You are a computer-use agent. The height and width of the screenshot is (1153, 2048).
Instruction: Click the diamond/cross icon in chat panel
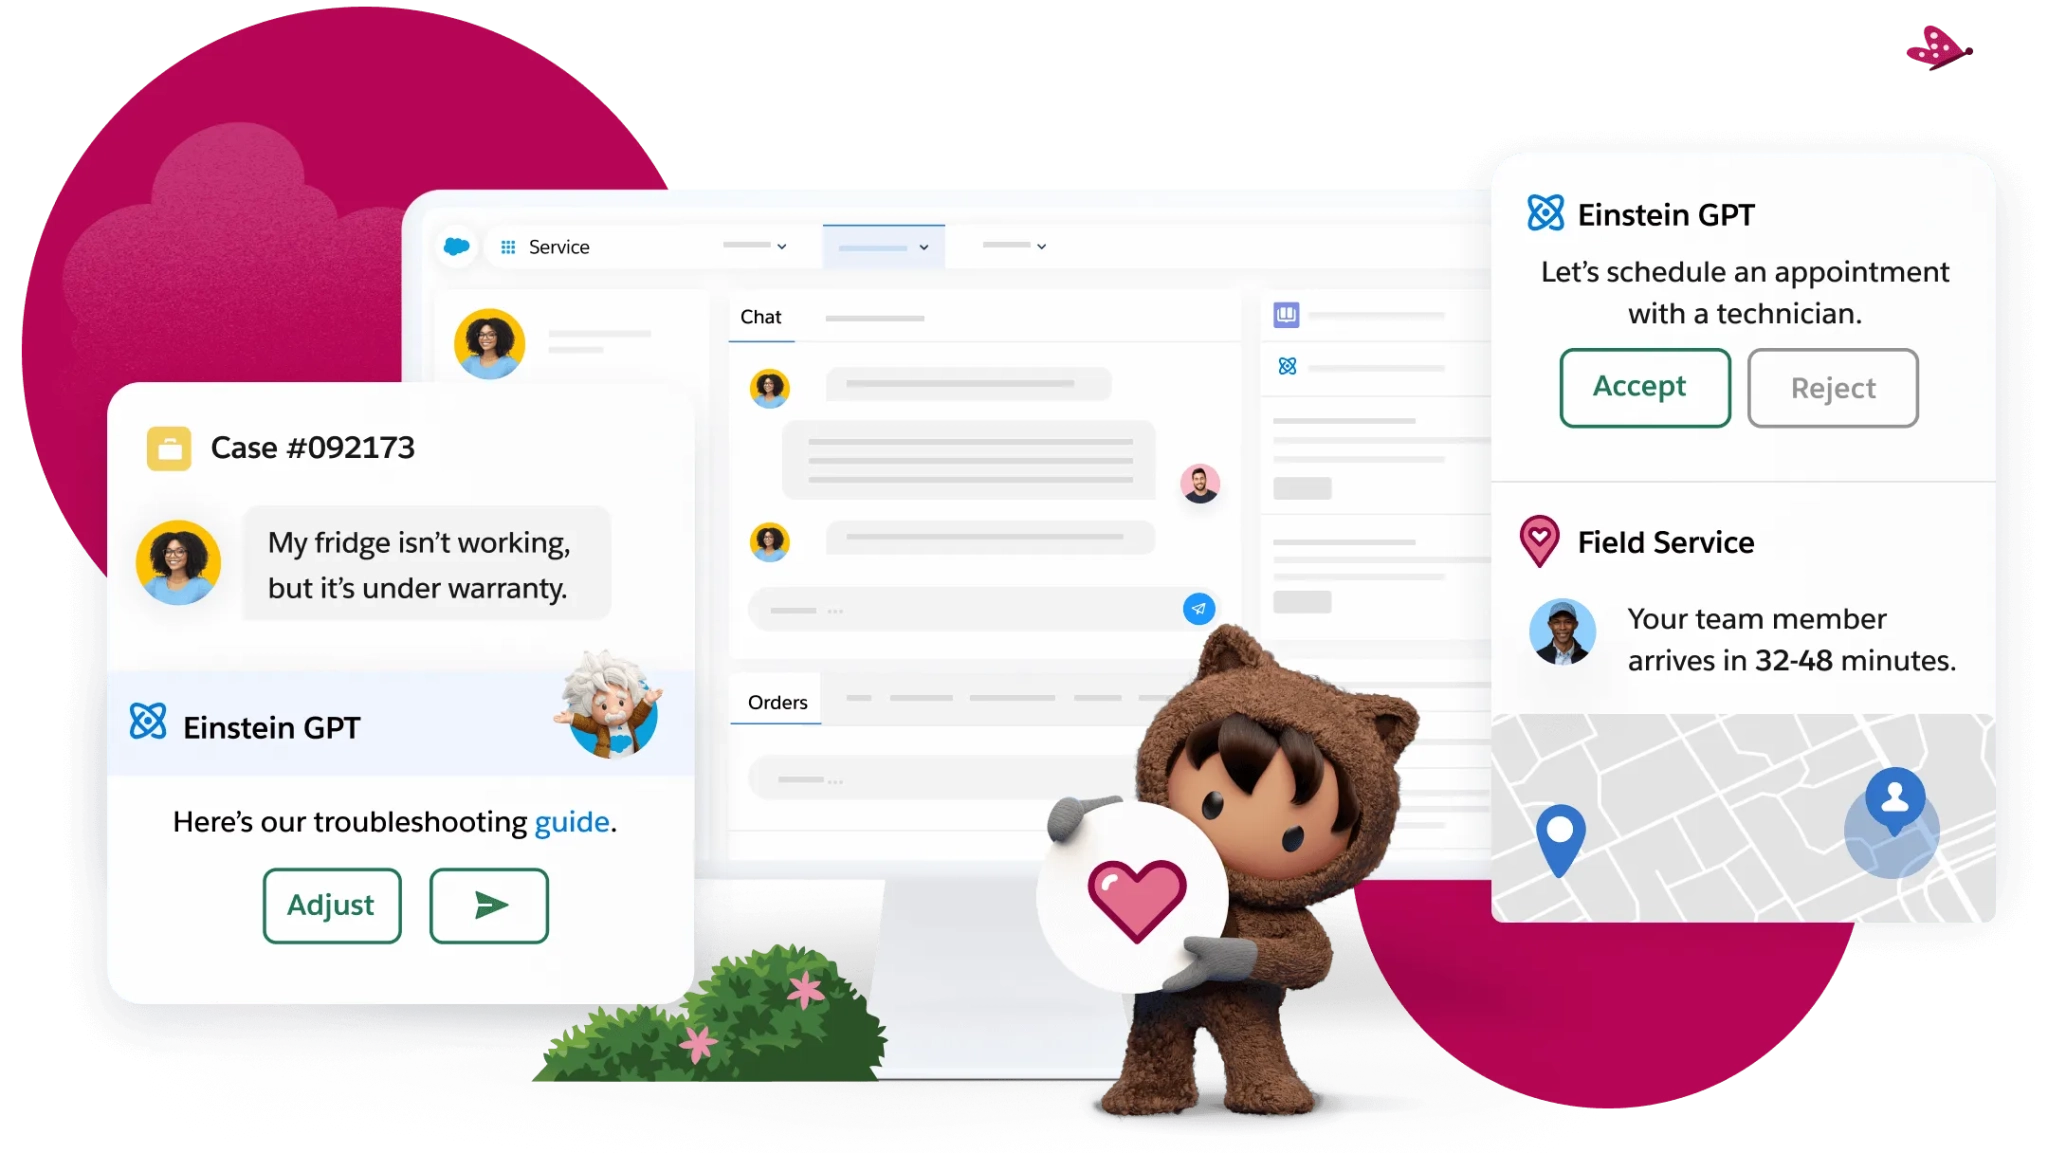1286,367
